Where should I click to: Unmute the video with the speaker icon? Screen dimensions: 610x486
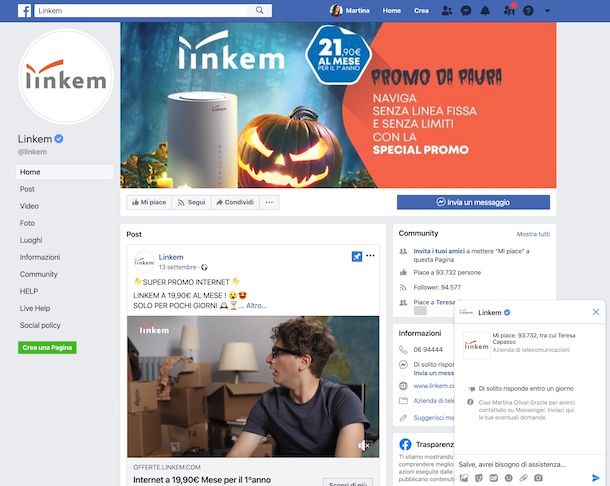(x=363, y=445)
